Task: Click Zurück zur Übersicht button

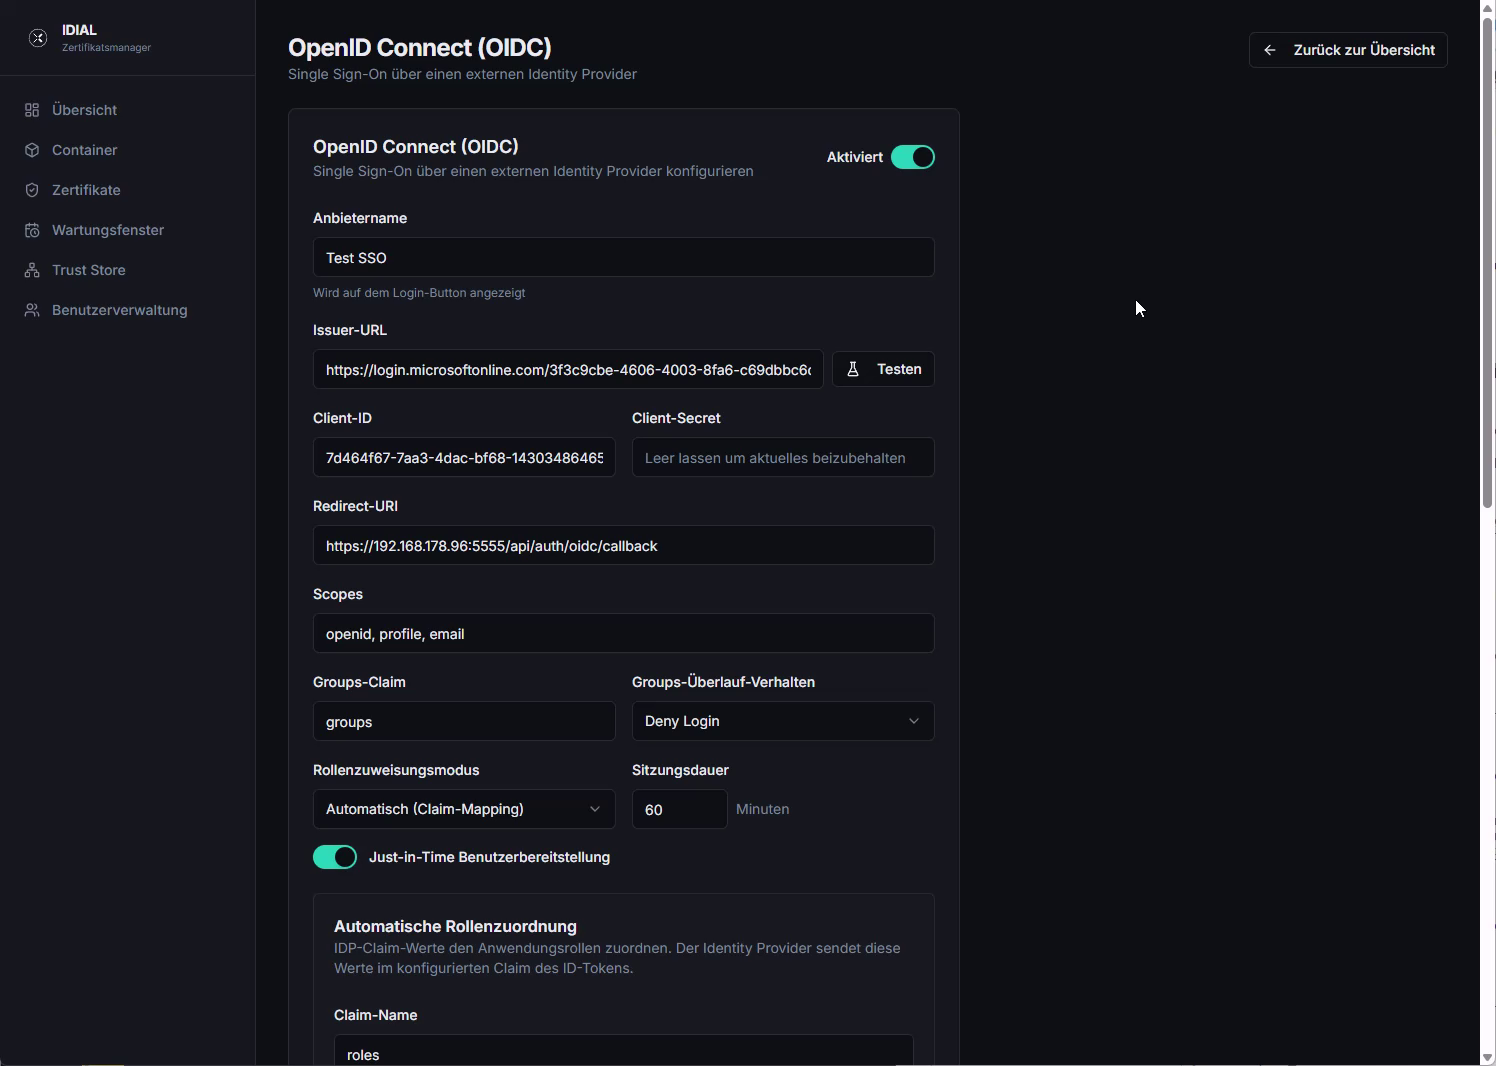Action: pos(1348,50)
